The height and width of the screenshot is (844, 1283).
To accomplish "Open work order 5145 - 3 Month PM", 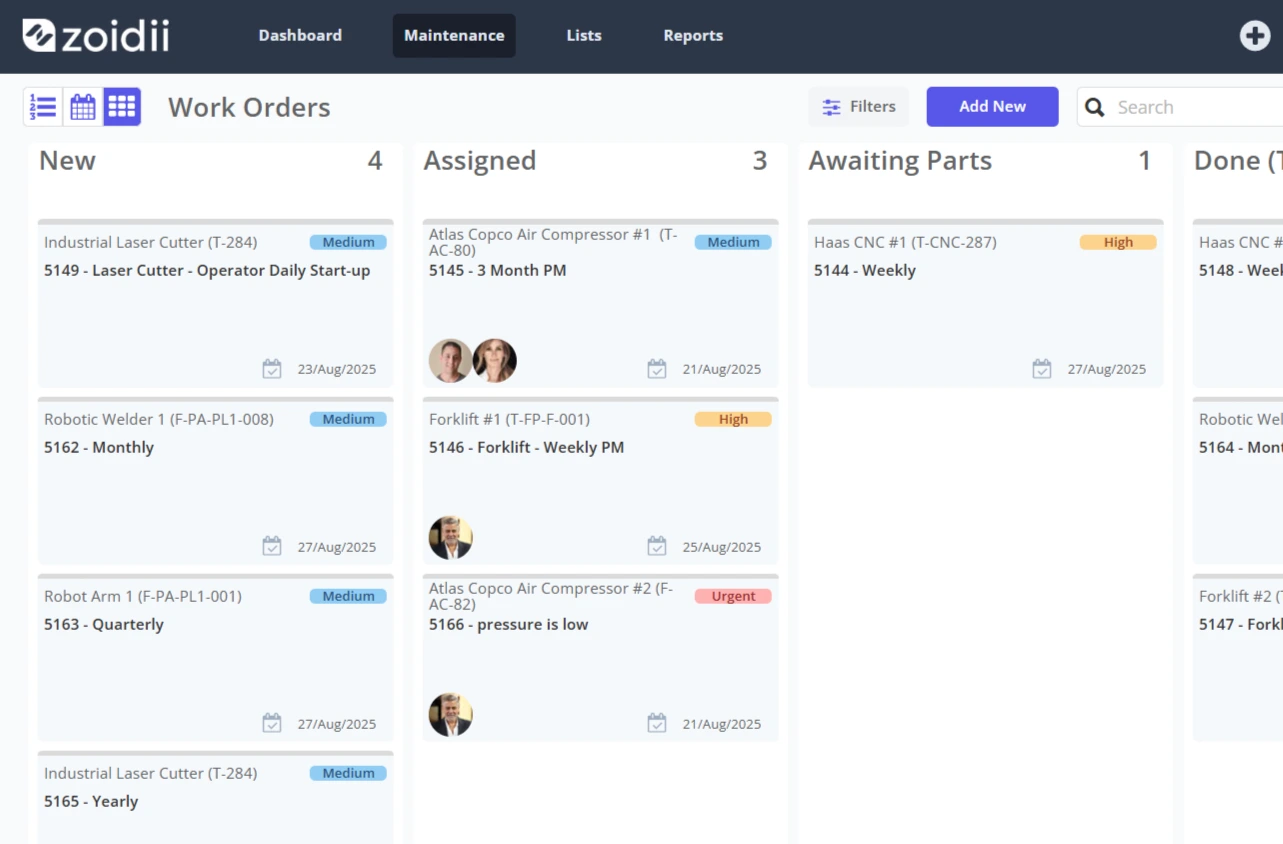I will 498,270.
